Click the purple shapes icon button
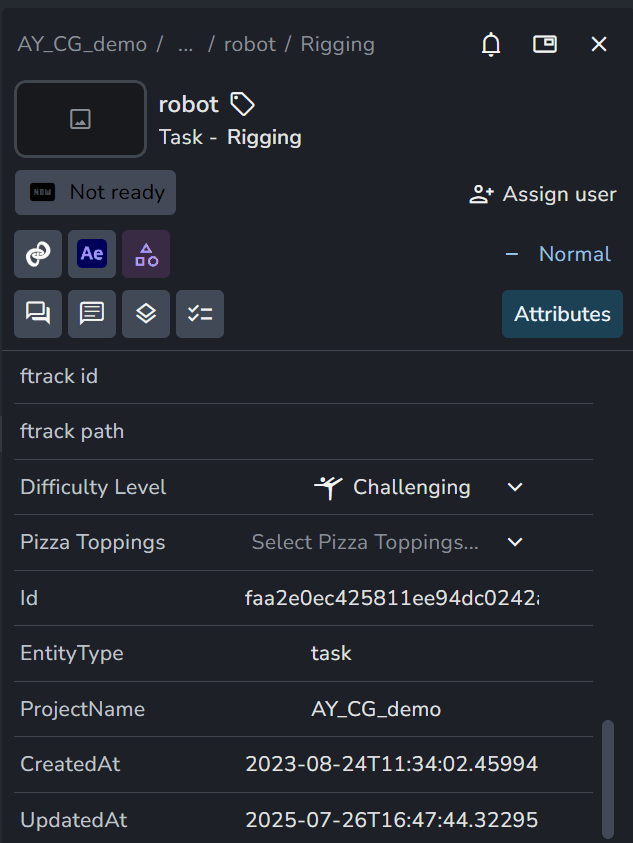The height and width of the screenshot is (843, 633). point(146,254)
